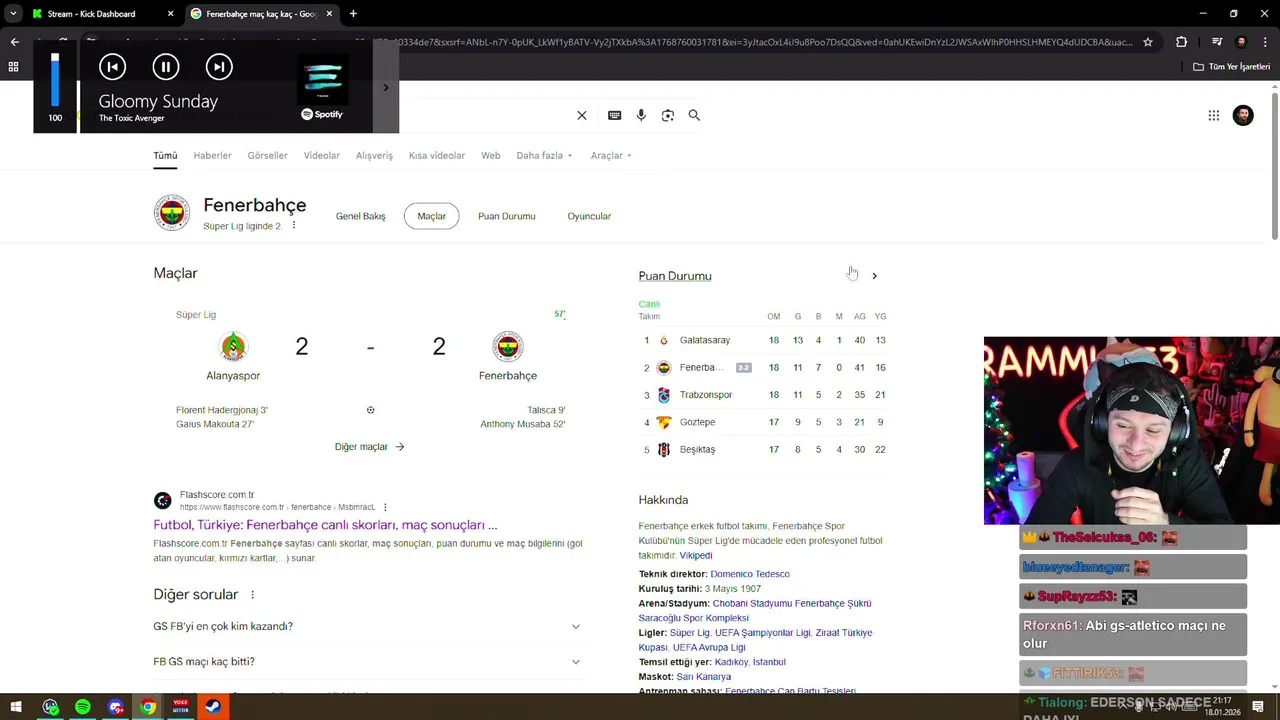The image size is (1280, 720).
Task: Expand standings with the right chevron
Action: click(x=874, y=276)
